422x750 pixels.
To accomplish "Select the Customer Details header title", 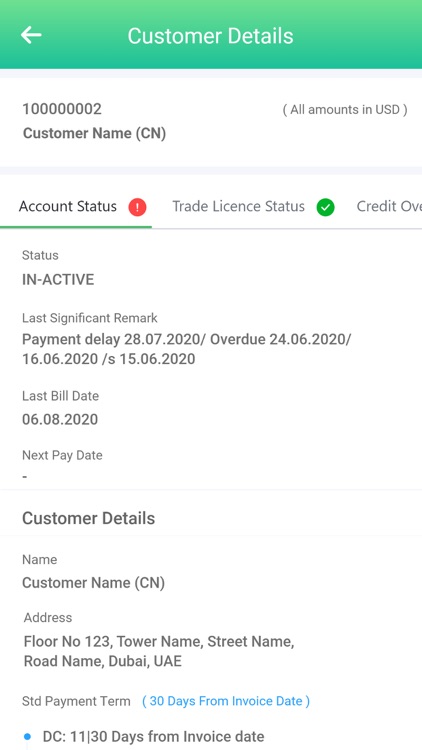I will (x=211, y=36).
